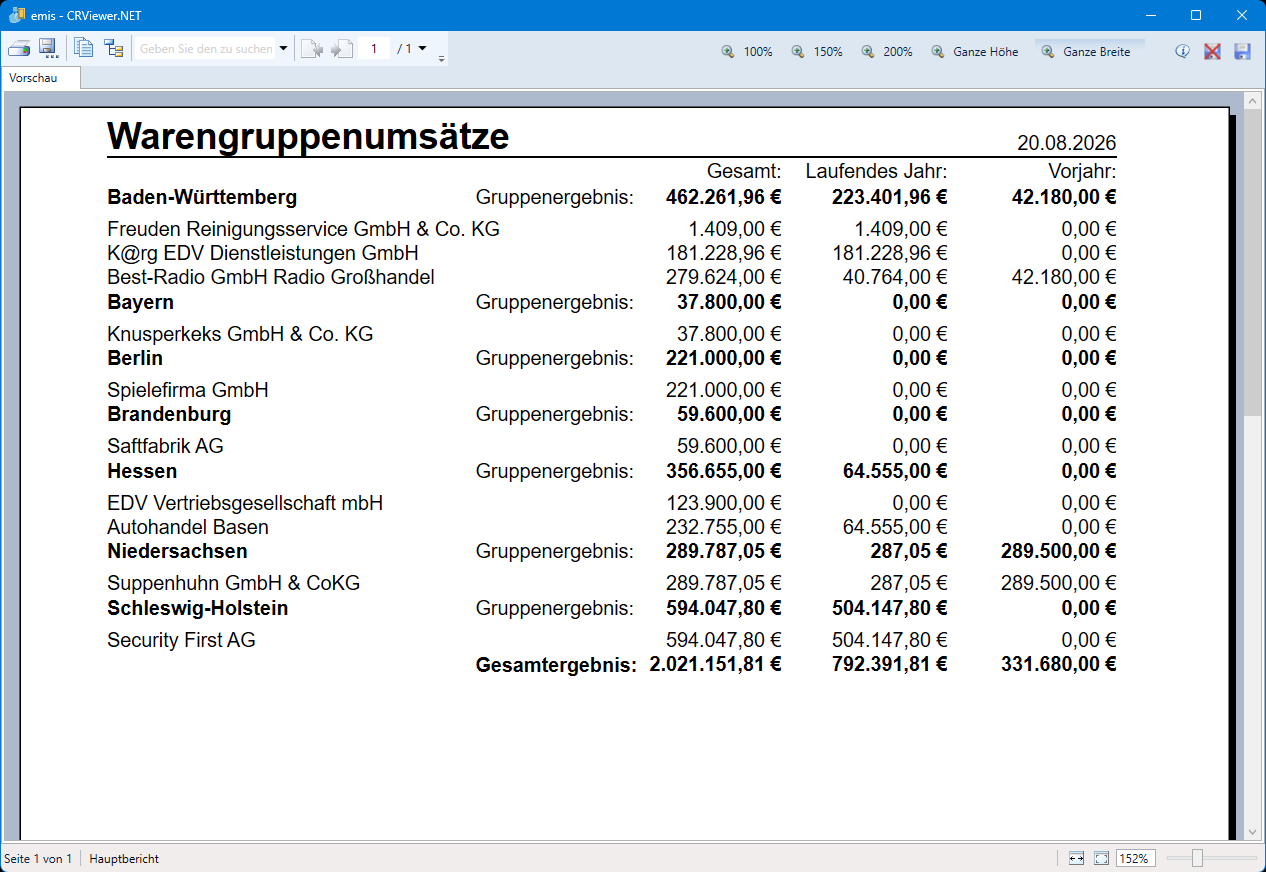Open the info icon in toolbar
Image resolution: width=1266 pixels, height=872 pixels.
[1182, 51]
